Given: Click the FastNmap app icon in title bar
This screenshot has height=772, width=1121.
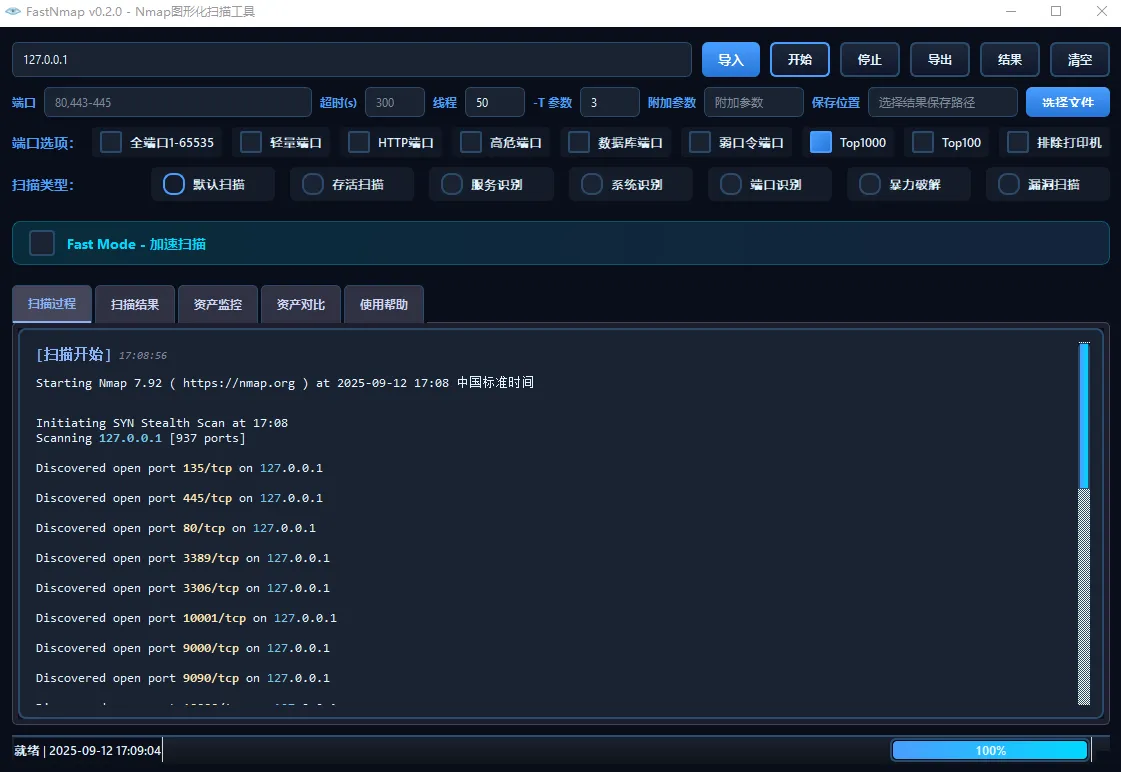Looking at the screenshot, I should coord(13,12).
